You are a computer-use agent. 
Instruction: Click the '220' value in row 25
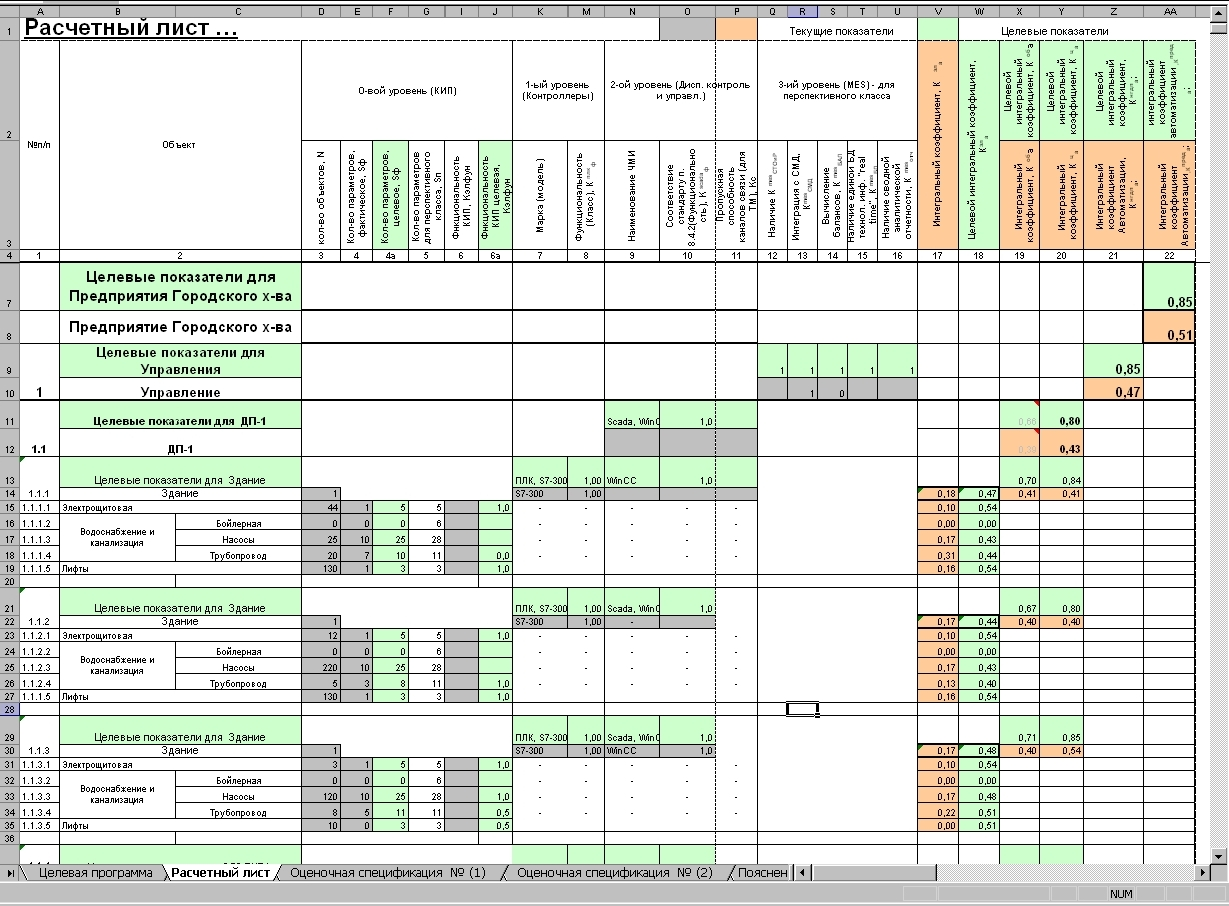point(322,667)
